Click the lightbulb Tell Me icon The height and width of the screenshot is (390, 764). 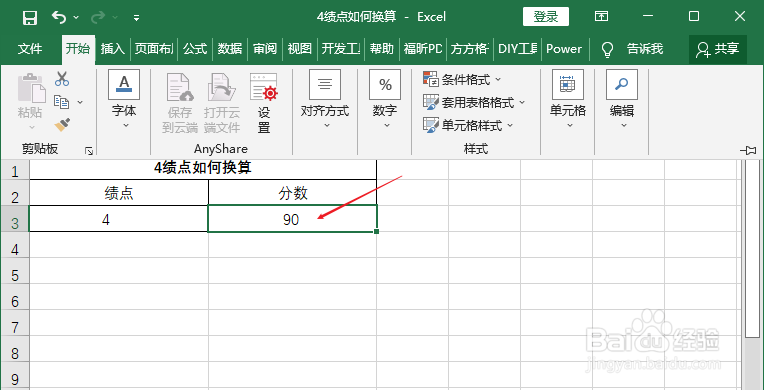607,49
